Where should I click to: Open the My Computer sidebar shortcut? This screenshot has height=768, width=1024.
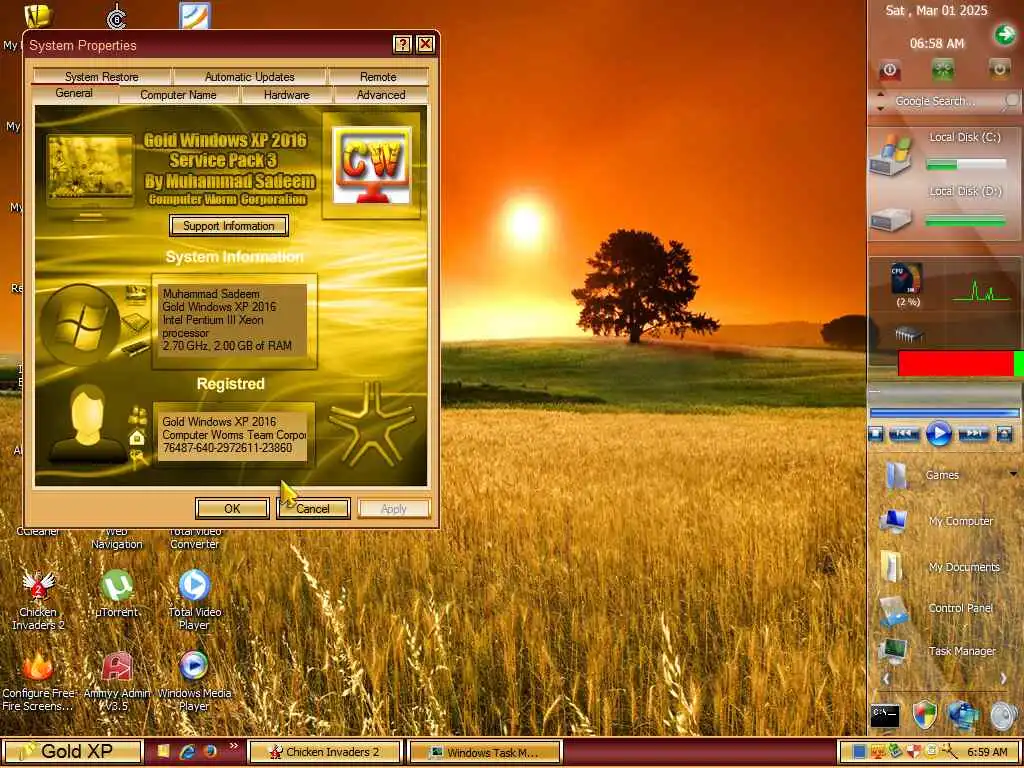click(936, 521)
